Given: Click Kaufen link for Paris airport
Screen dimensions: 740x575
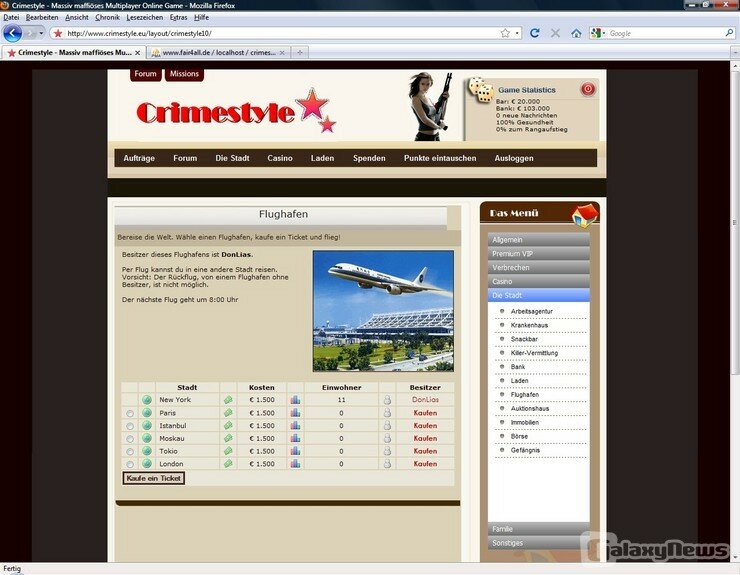Looking at the screenshot, I should pyautogui.click(x=425, y=413).
